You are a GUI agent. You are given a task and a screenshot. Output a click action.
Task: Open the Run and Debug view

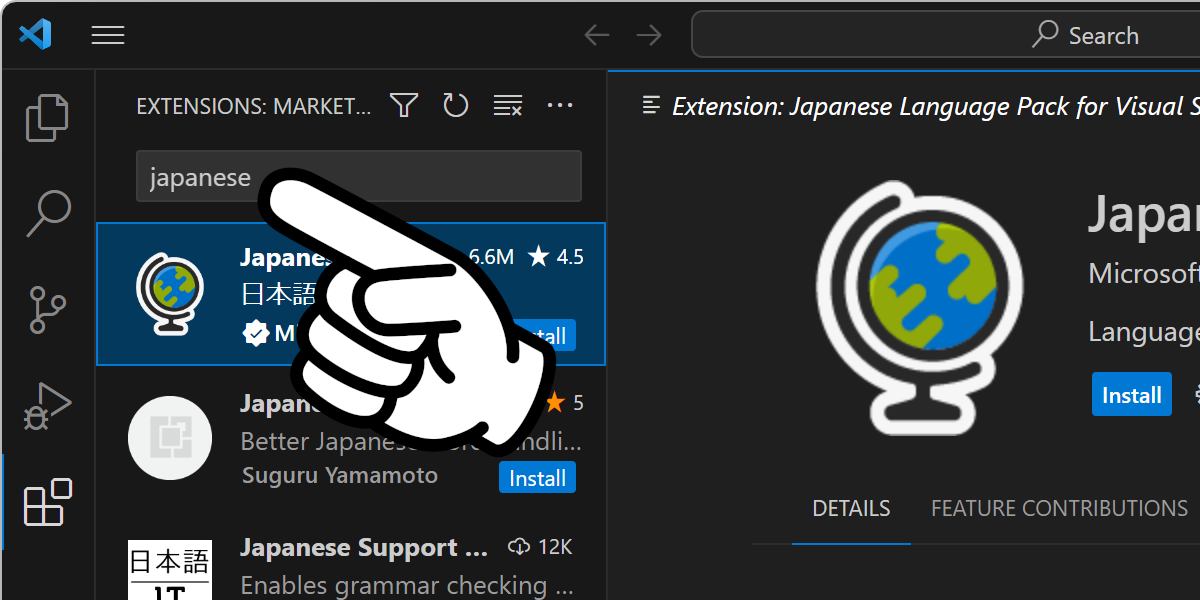(47, 405)
